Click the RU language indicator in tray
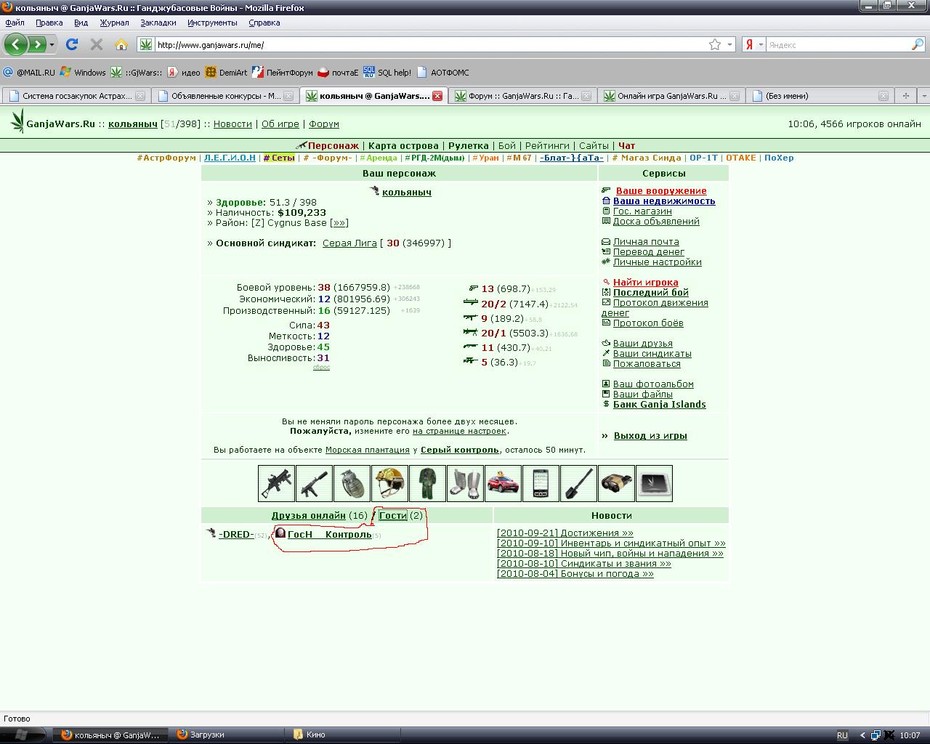The height and width of the screenshot is (744, 930). click(842, 735)
